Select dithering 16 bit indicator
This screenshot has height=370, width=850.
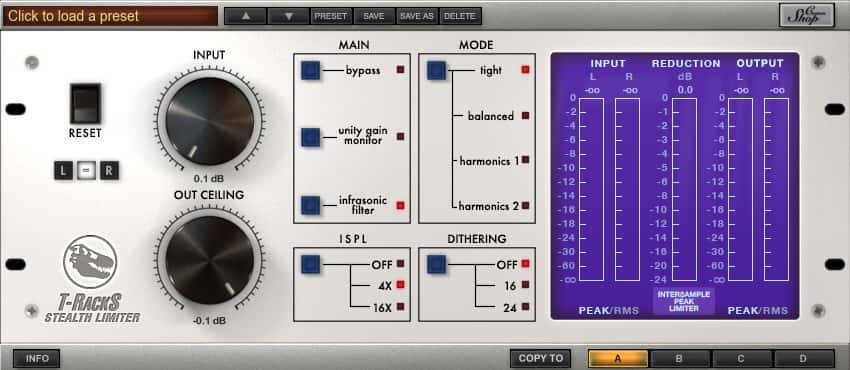(525, 284)
